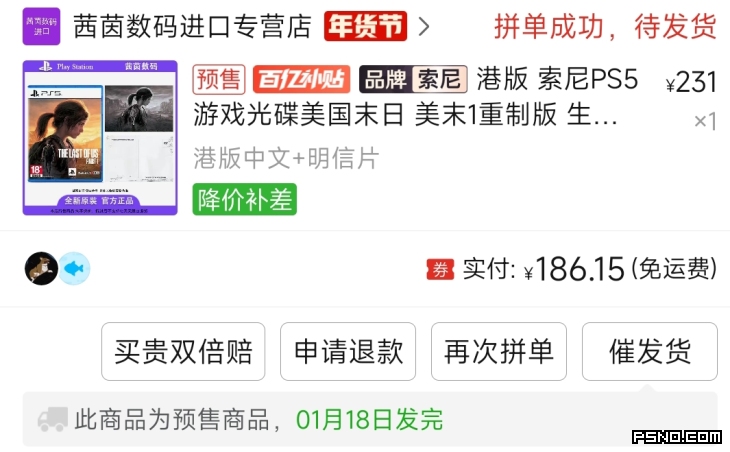
Task: Tap the 百亿补贴 subsidy badge
Action: pyautogui.click(x=302, y=79)
